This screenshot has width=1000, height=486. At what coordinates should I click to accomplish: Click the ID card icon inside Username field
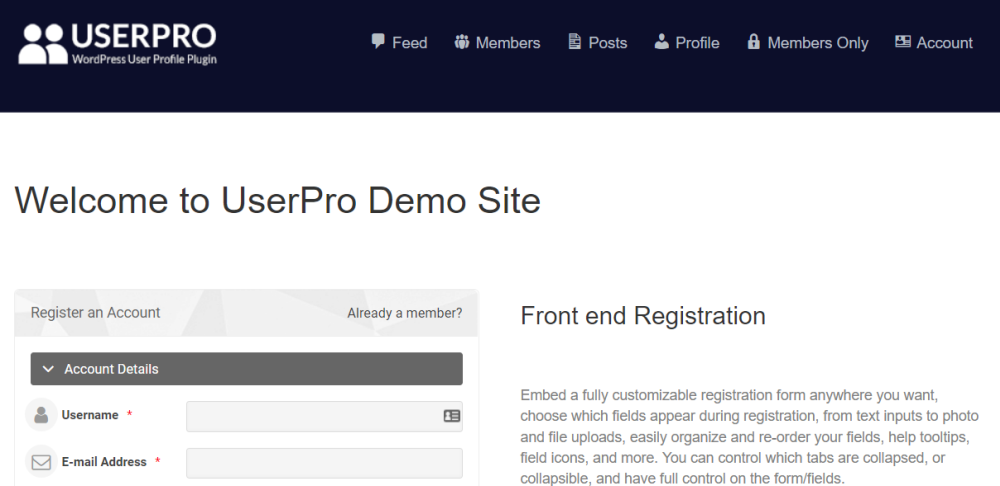pos(451,416)
